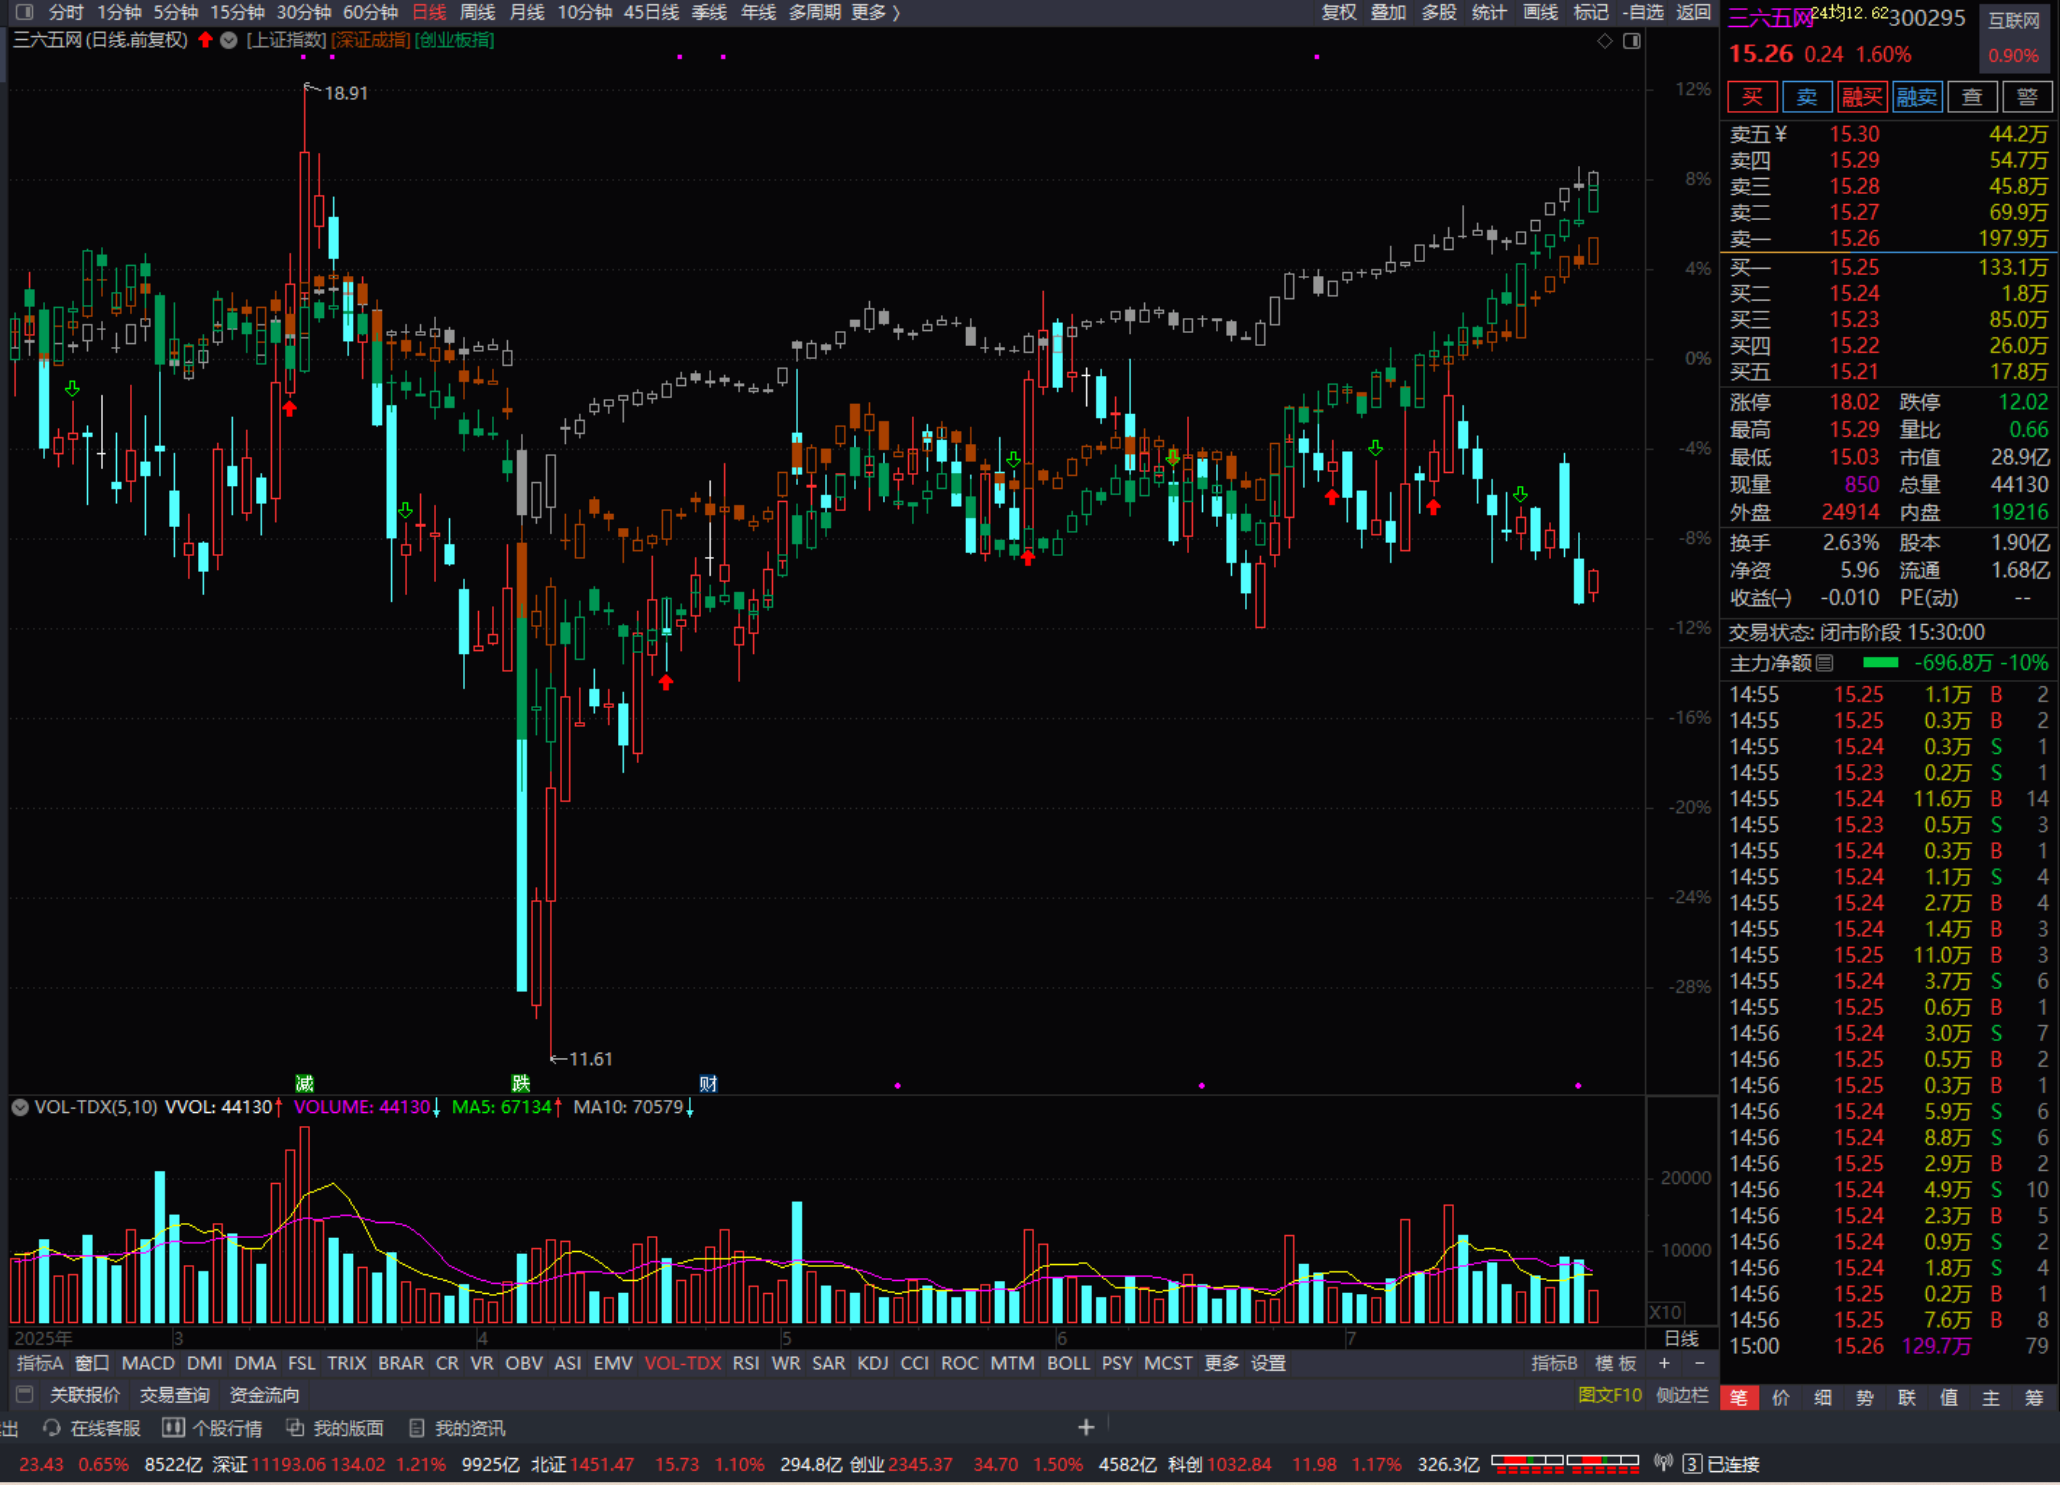Select the 月线 monthly period
The image size is (2060, 1485).
[527, 12]
